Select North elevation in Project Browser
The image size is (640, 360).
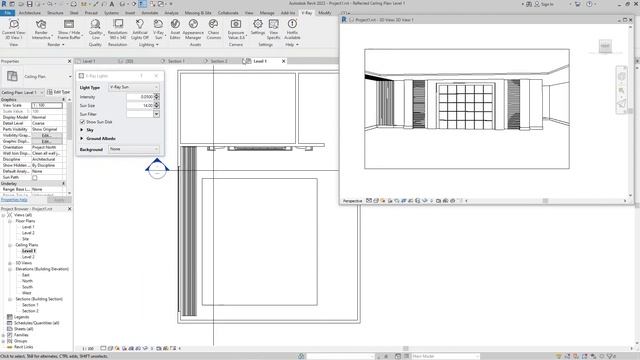point(27,281)
